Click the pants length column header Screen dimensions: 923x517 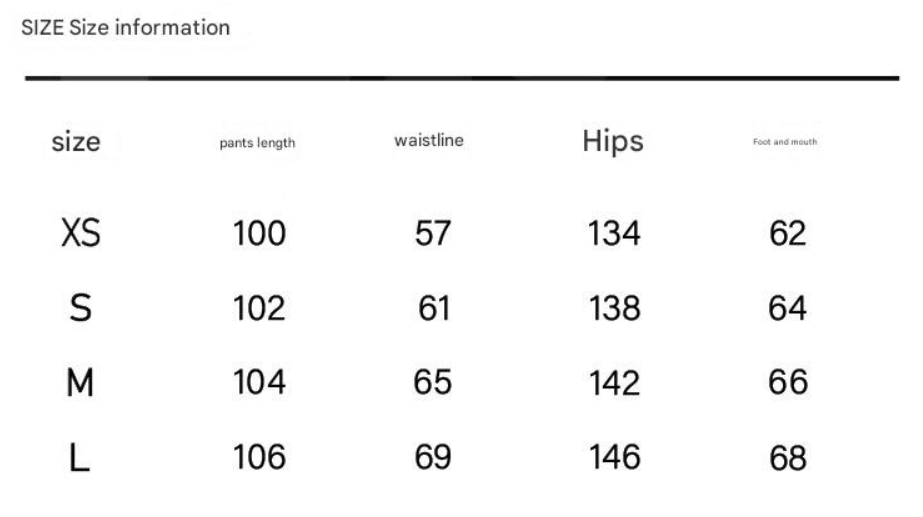(x=257, y=143)
